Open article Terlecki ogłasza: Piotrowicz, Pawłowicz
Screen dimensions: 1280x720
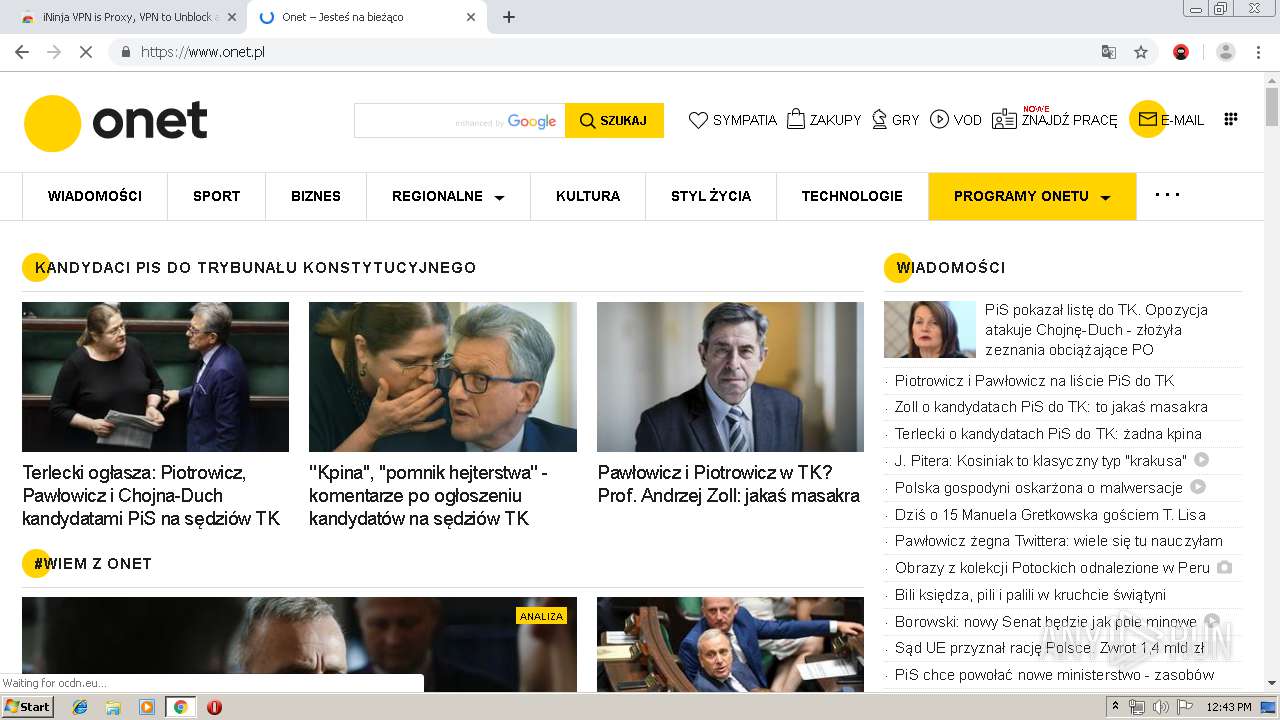click(151, 495)
